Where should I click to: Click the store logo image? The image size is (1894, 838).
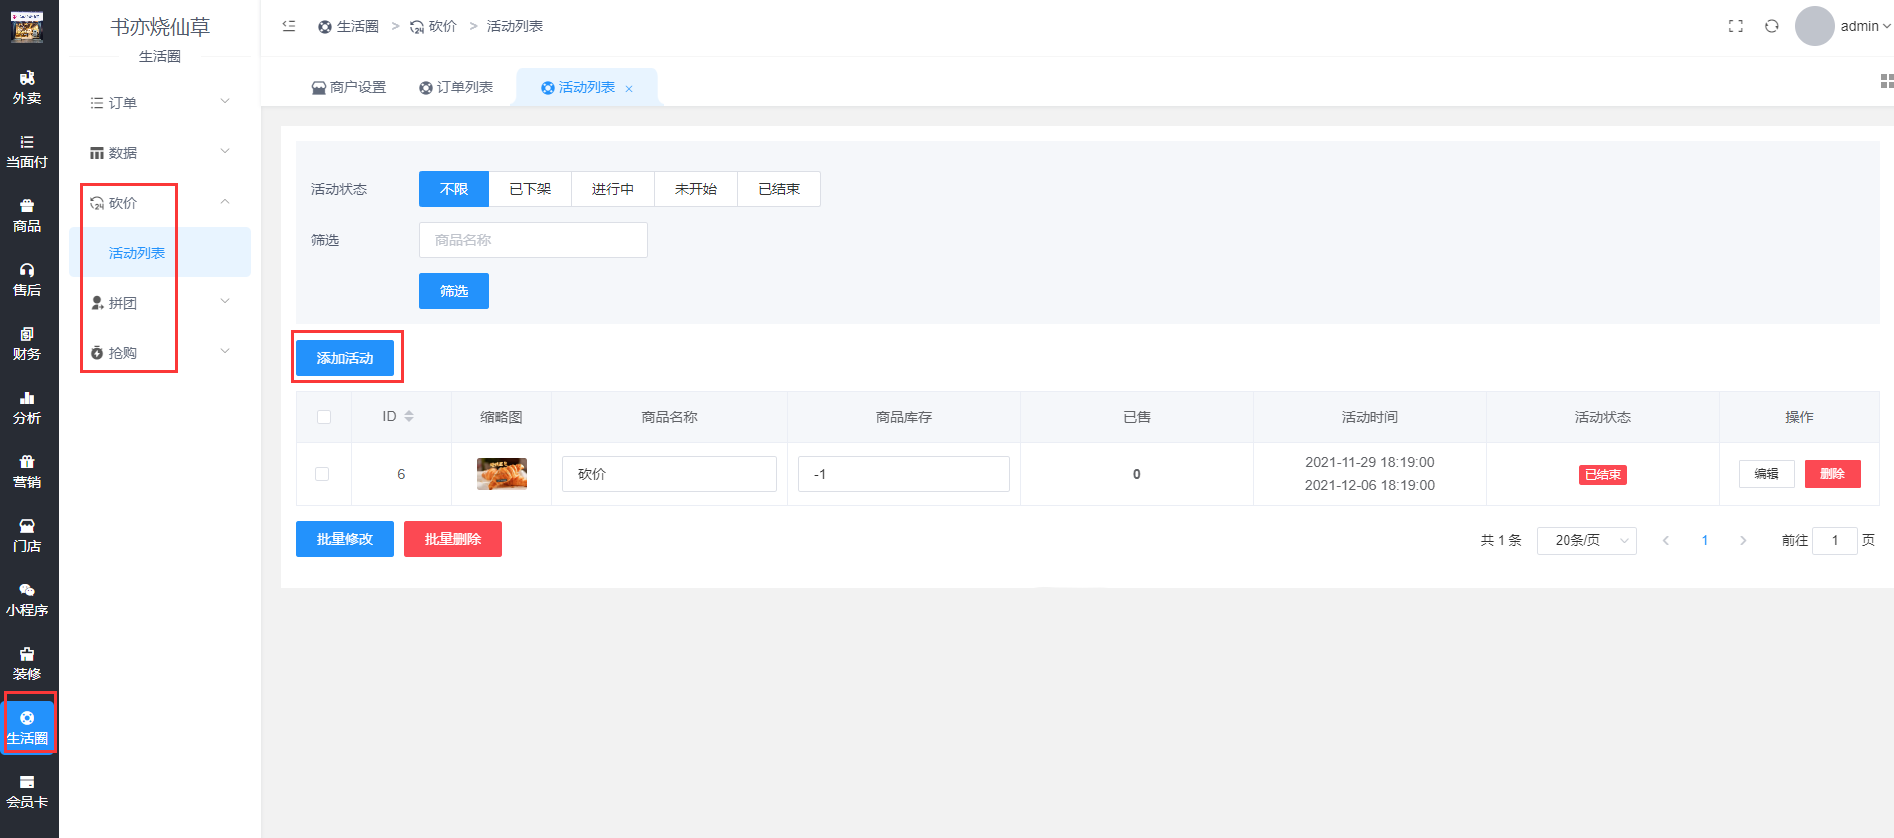27,27
